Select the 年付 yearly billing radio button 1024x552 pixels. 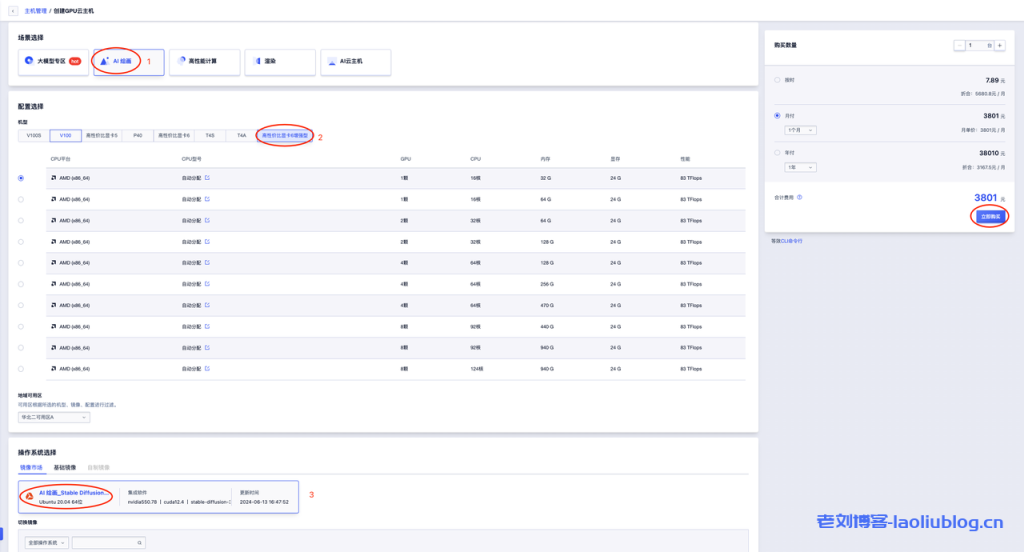[778, 153]
